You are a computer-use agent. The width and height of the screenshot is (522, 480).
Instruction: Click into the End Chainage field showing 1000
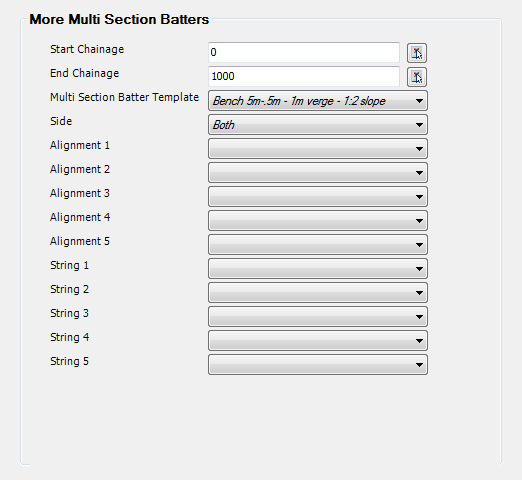[x=304, y=76]
